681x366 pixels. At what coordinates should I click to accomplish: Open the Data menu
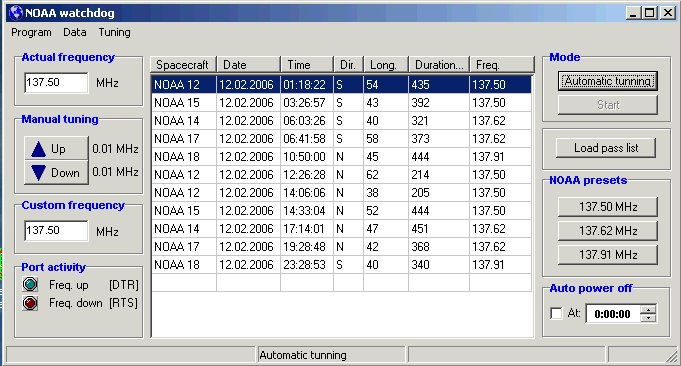click(x=75, y=32)
